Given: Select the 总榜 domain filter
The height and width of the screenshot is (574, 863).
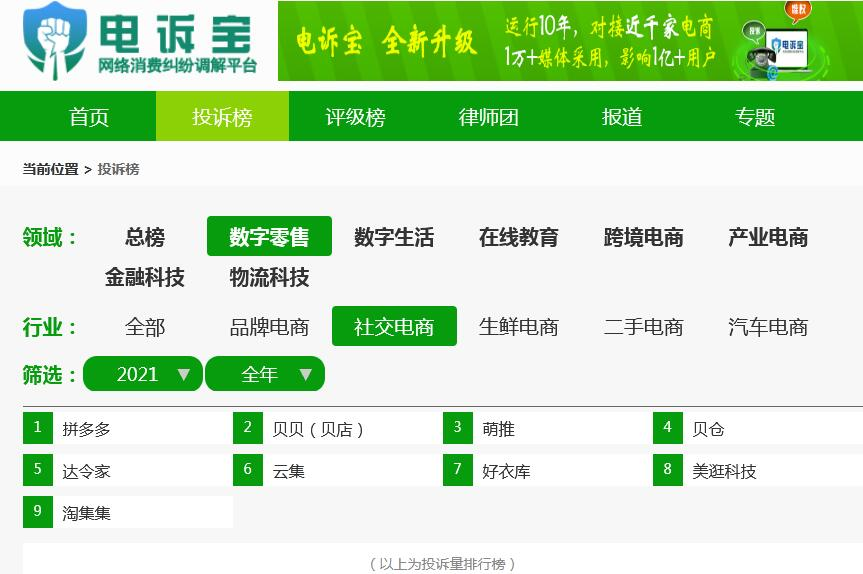Looking at the screenshot, I should [x=145, y=237].
